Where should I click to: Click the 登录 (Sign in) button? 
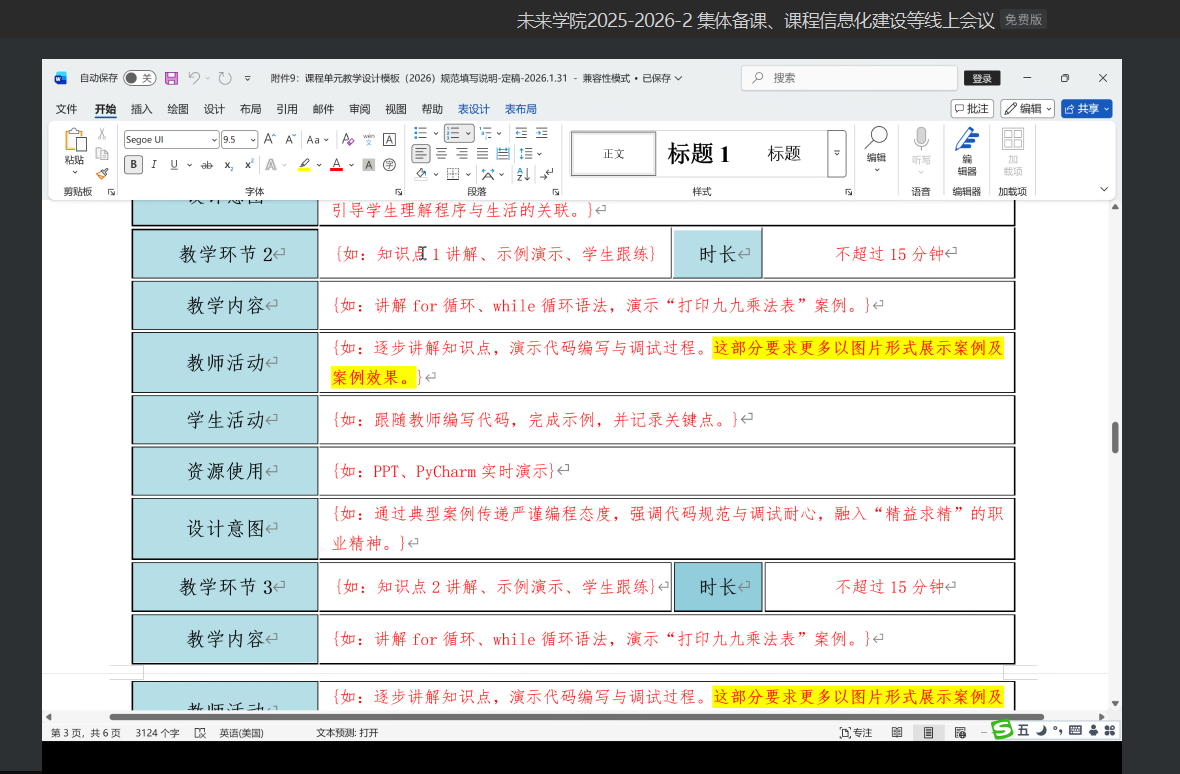click(981, 78)
